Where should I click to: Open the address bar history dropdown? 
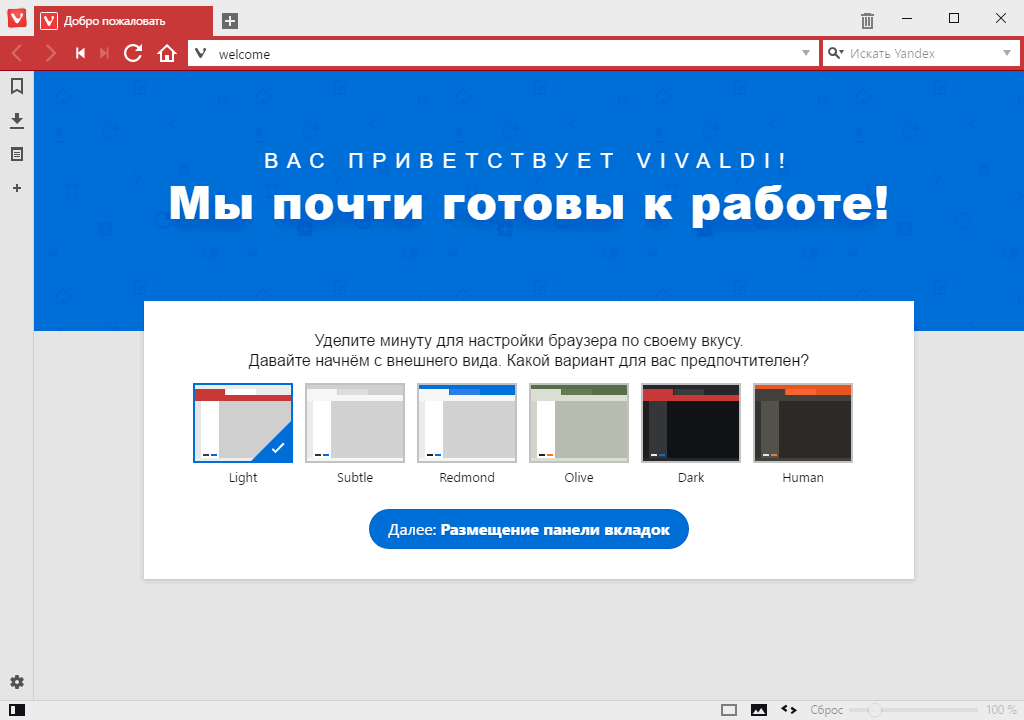tap(806, 53)
